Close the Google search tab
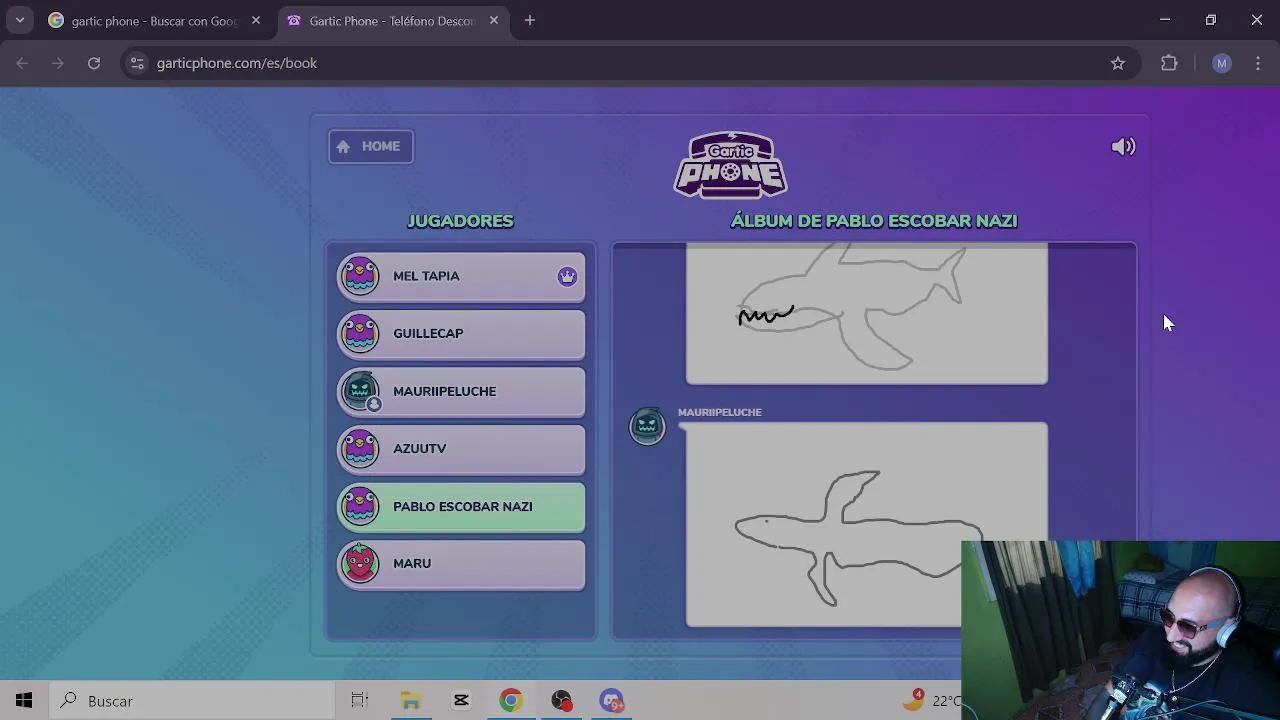 (x=256, y=20)
